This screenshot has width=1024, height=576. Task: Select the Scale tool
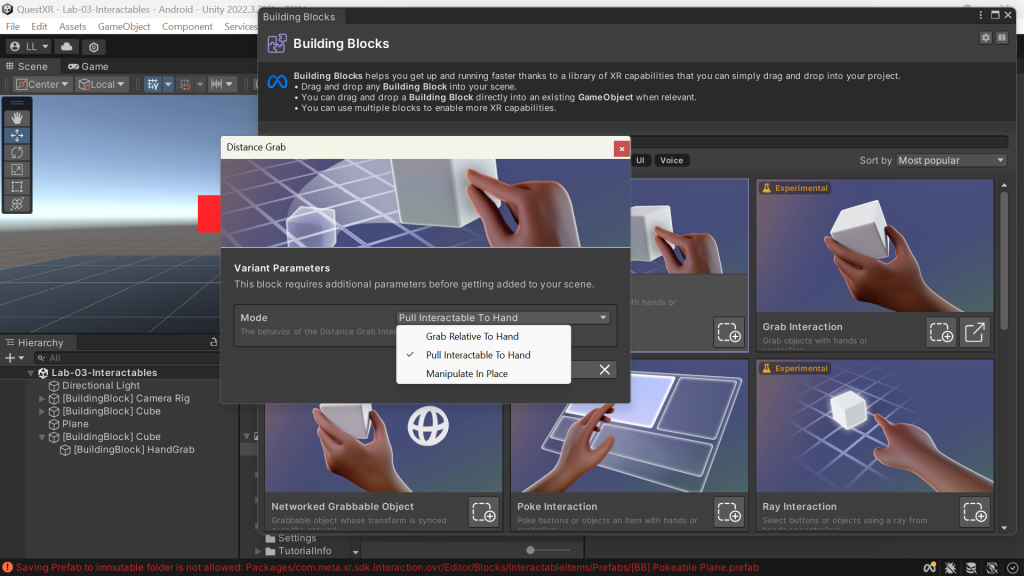[17, 170]
